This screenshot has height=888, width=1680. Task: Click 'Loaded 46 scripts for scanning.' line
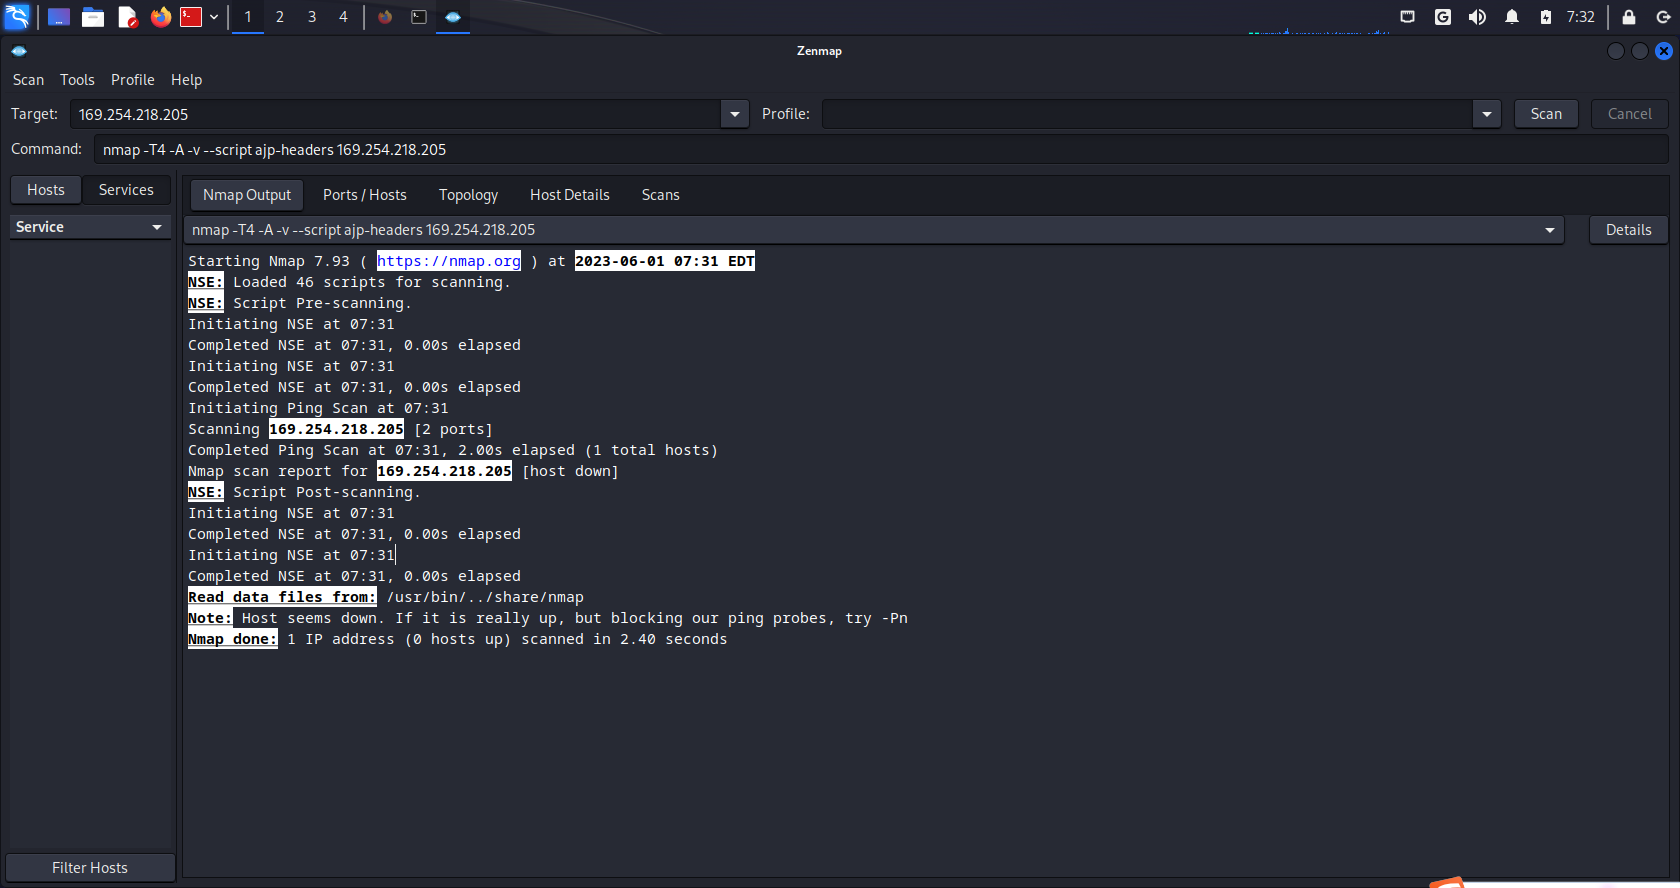point(372,282)
